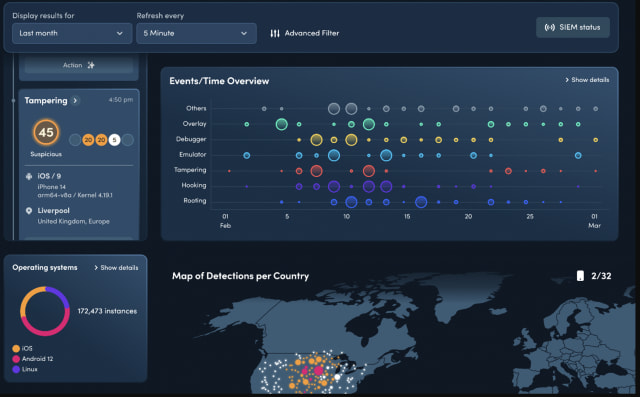Click the Action button in the left card
640x397 pixels.
79,65
